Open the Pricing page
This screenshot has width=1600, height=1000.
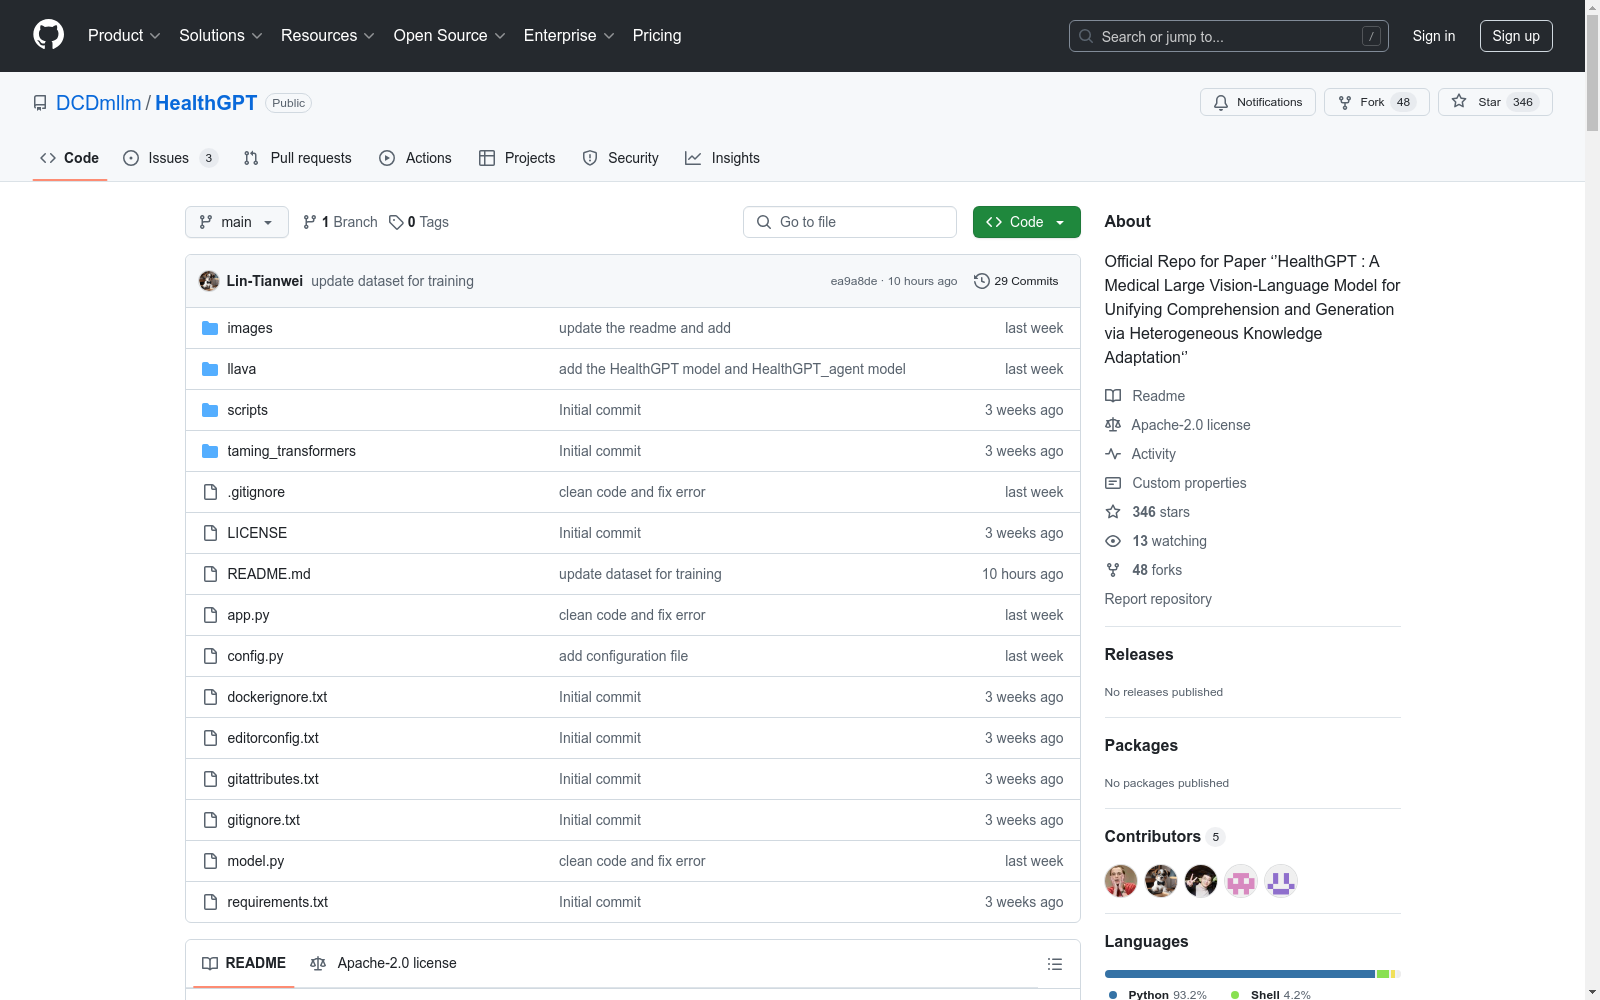[x=657, y=36]
